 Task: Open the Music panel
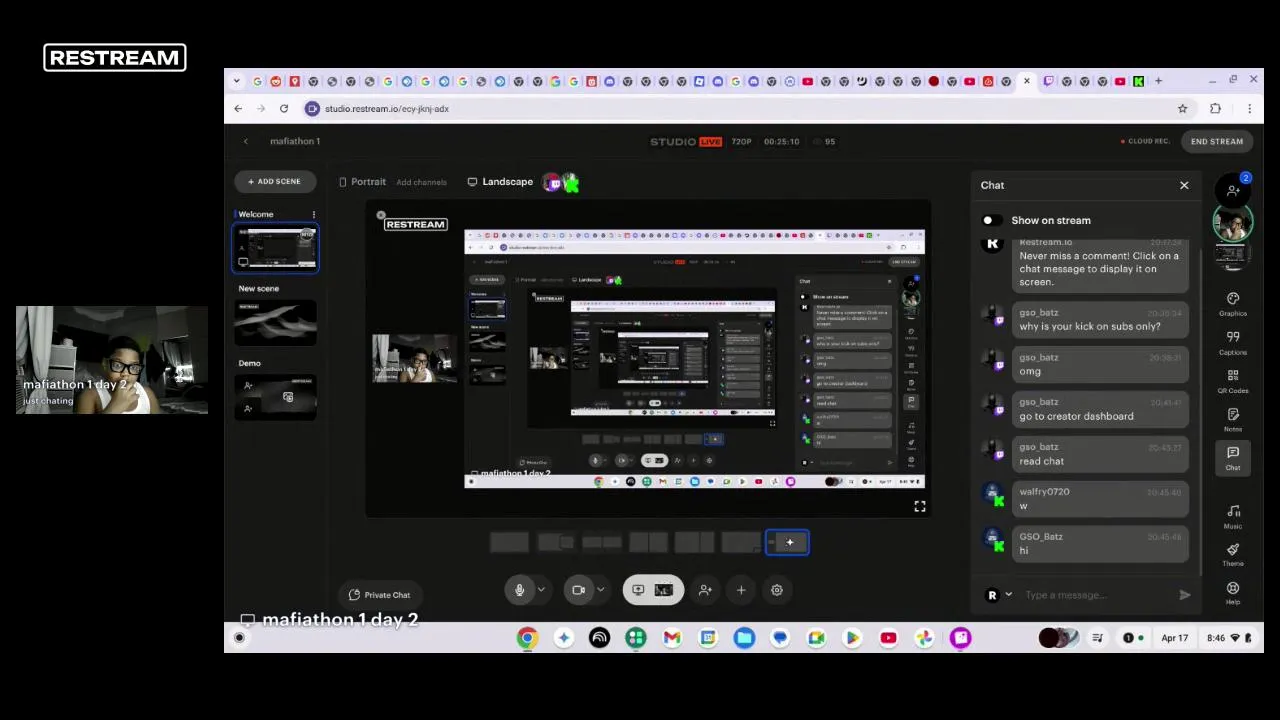pyautogui.click(x=1232, y=516)
